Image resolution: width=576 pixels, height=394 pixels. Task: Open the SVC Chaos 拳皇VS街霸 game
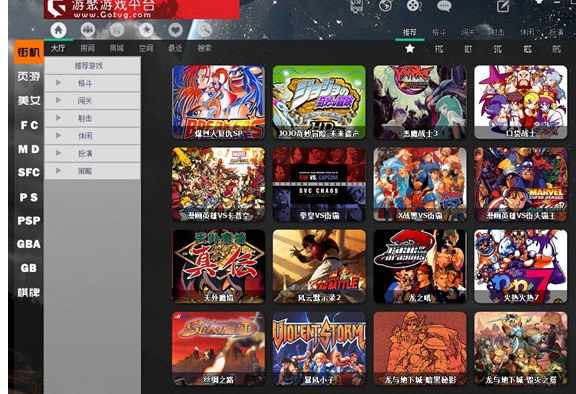click(x=319, y=184)
